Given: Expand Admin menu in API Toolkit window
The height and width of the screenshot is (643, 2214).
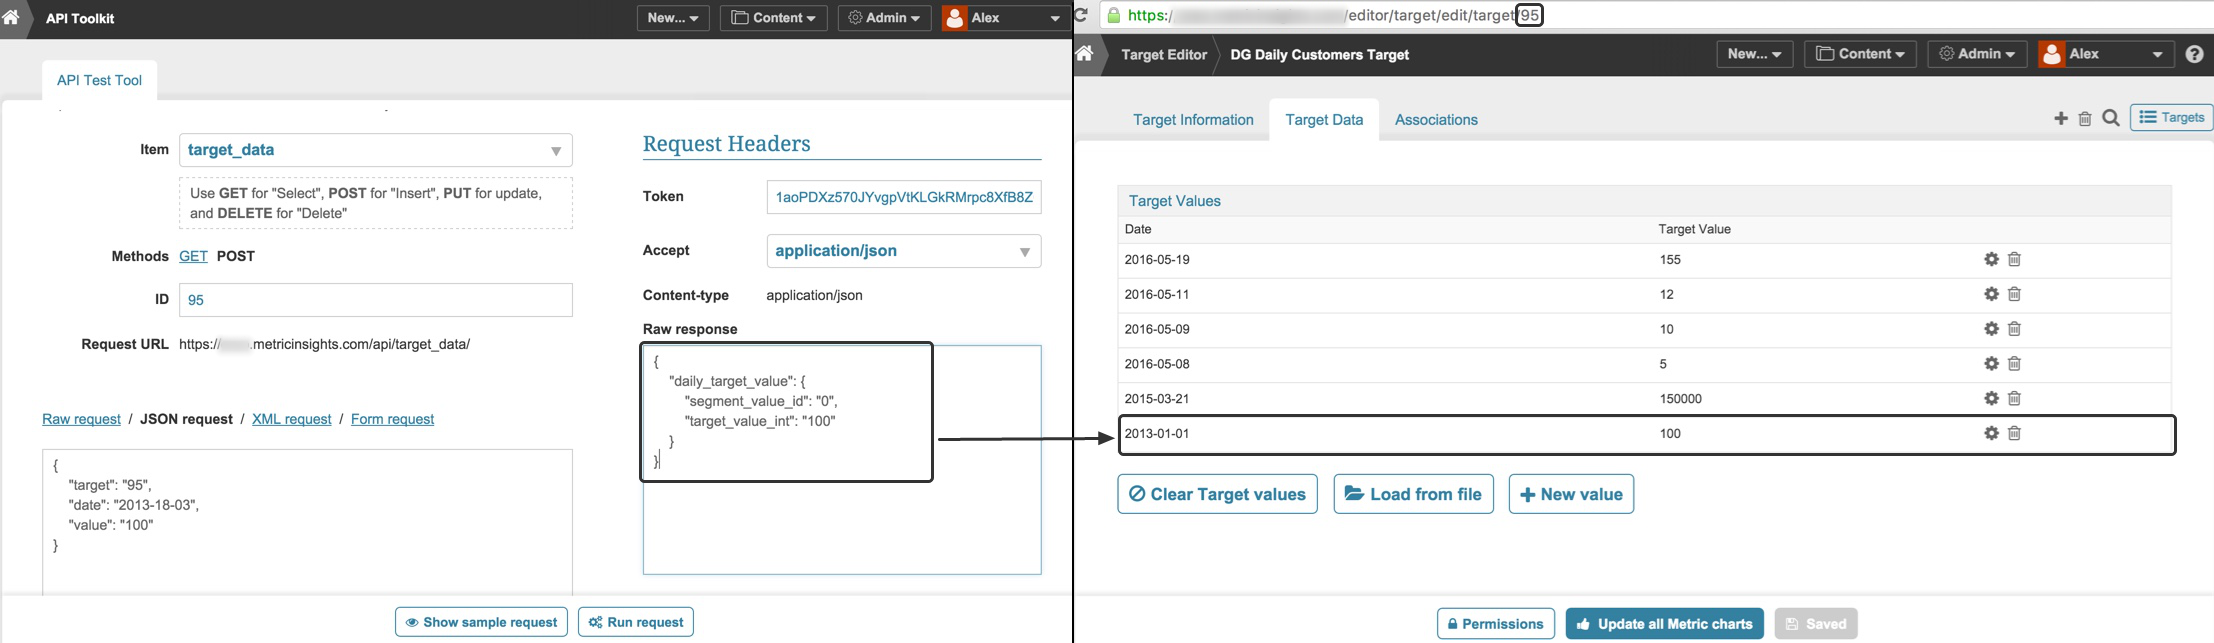Looking at the screenshot, I should (885, 18).
